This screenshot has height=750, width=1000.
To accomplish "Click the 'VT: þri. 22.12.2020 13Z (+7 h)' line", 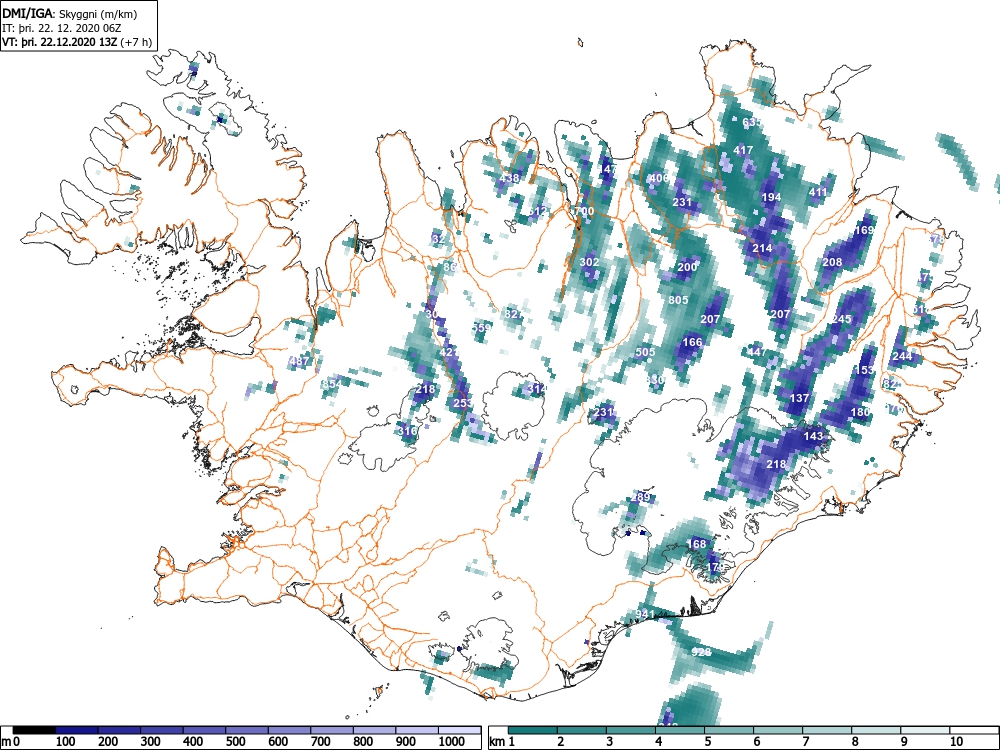I will click(x=77, y=42).
